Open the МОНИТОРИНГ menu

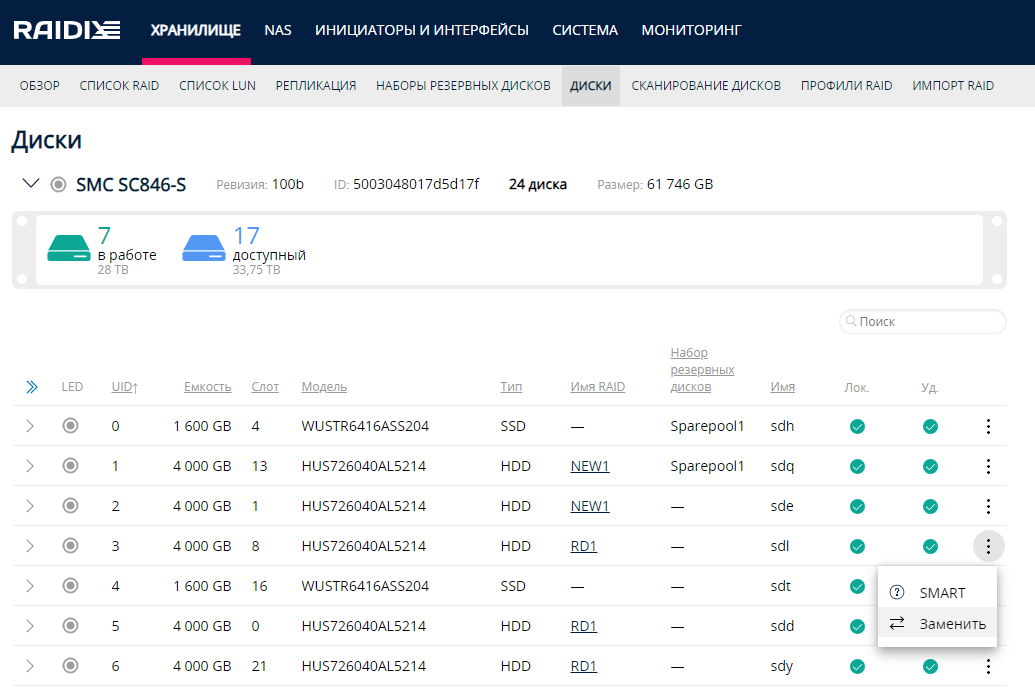(691, 30)
